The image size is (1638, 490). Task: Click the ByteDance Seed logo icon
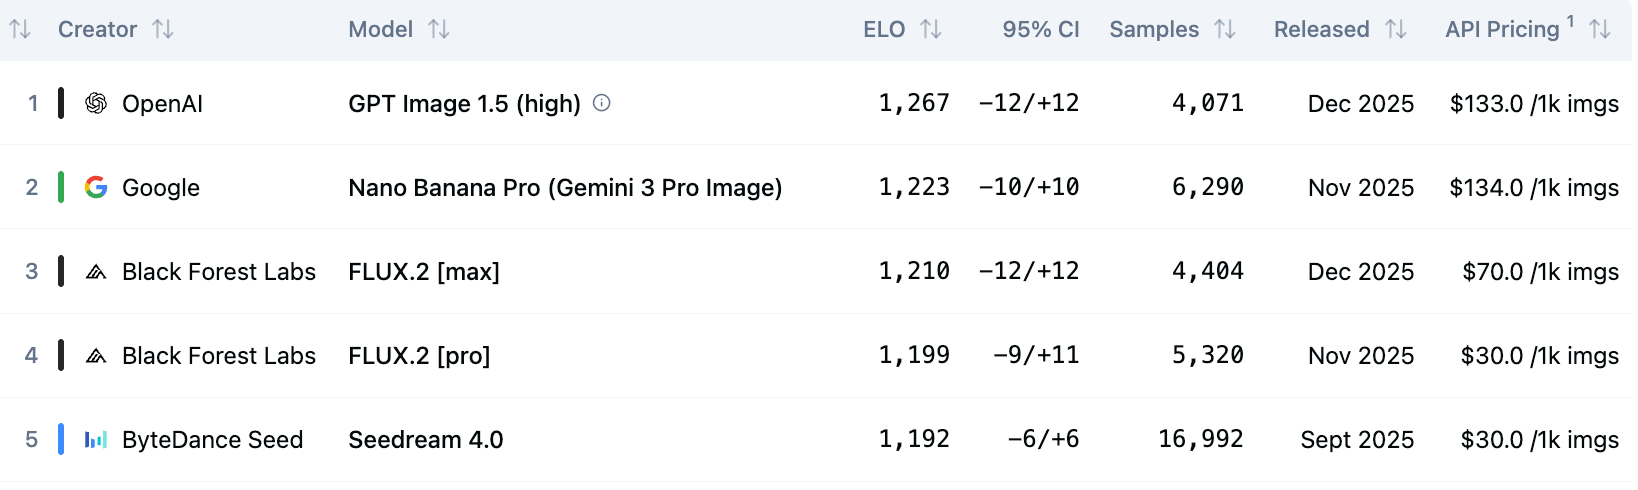pos(96,439)
